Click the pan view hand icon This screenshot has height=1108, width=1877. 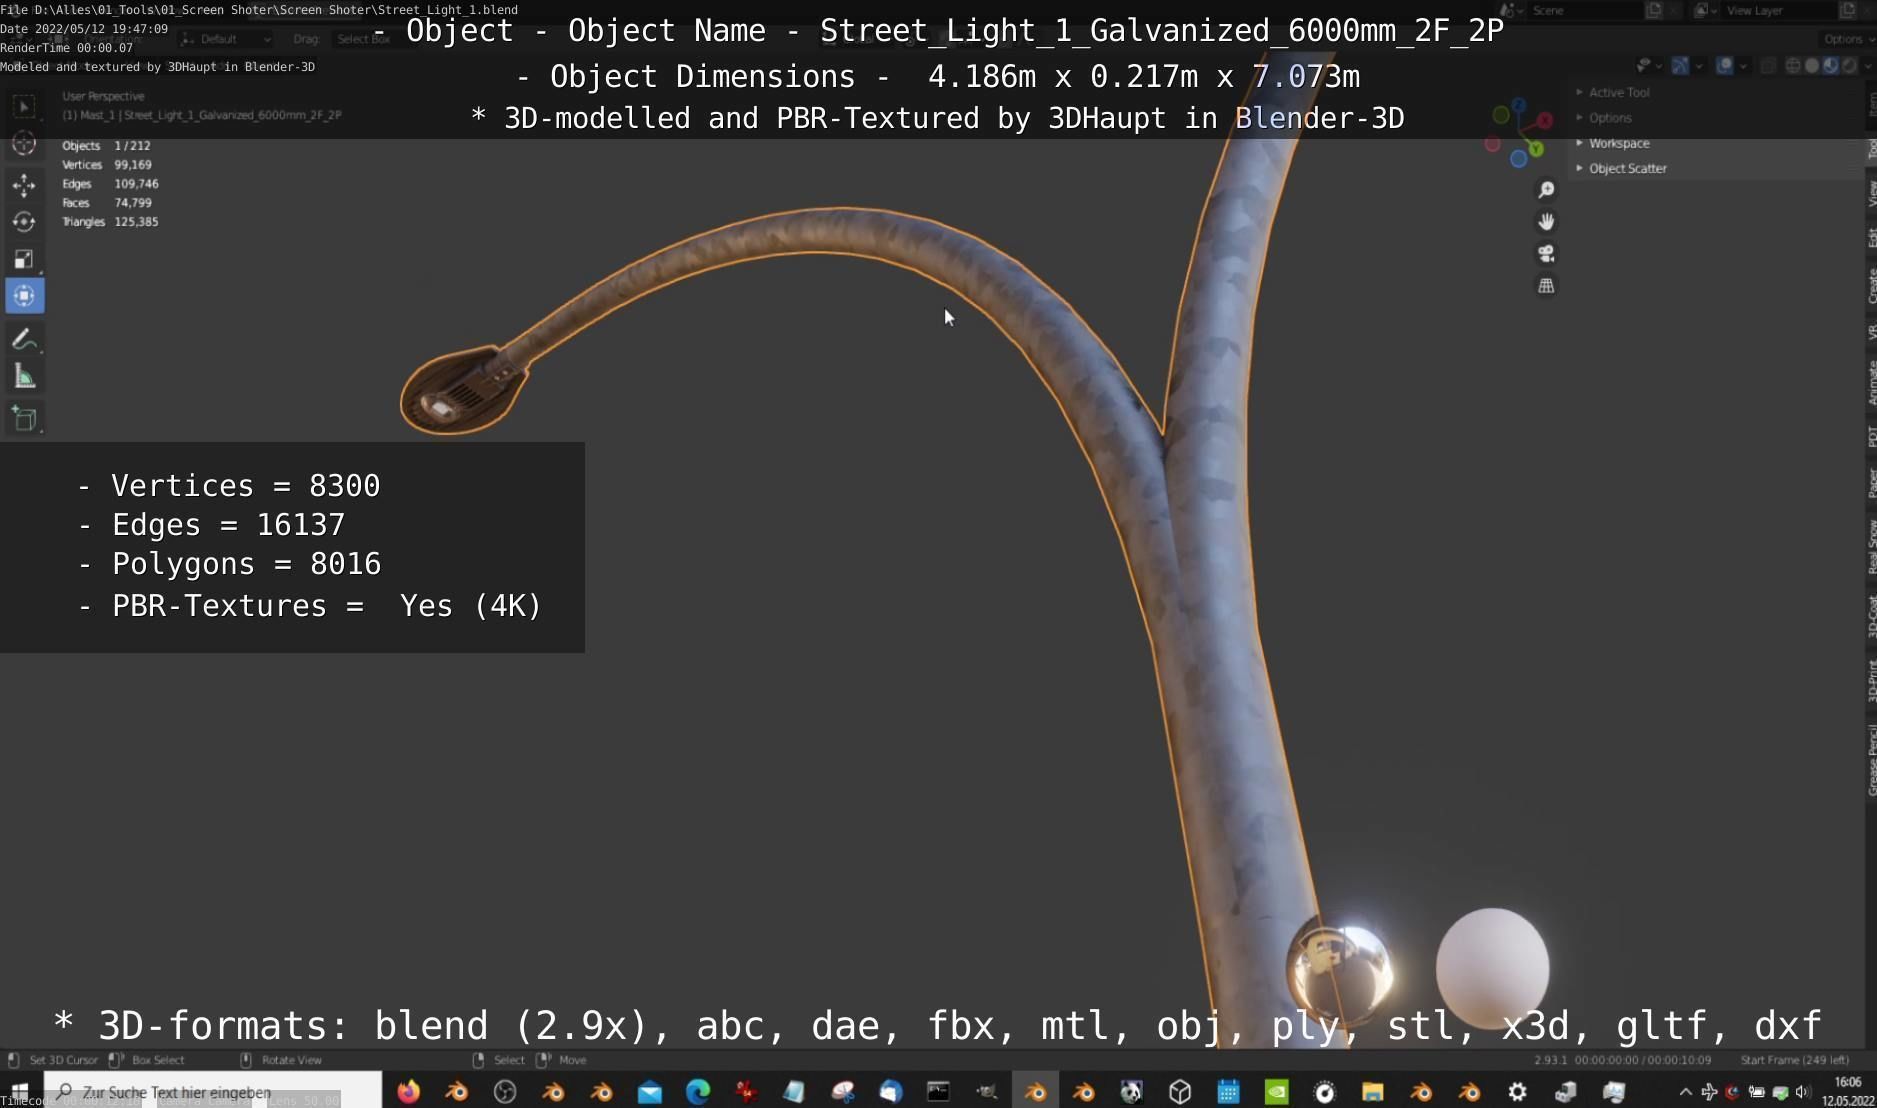pos(1546,222)
